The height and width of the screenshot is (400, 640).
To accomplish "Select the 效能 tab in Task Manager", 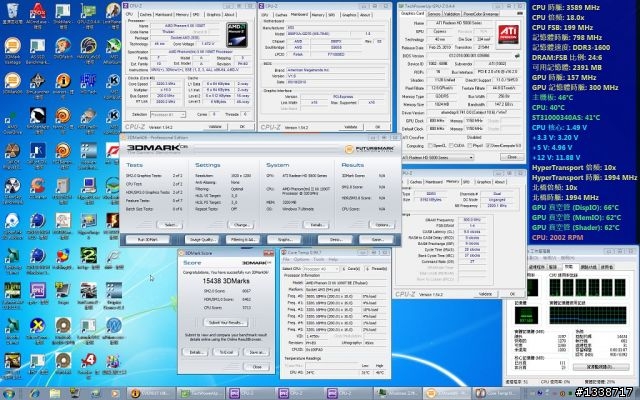I will [x=568, y=267].
